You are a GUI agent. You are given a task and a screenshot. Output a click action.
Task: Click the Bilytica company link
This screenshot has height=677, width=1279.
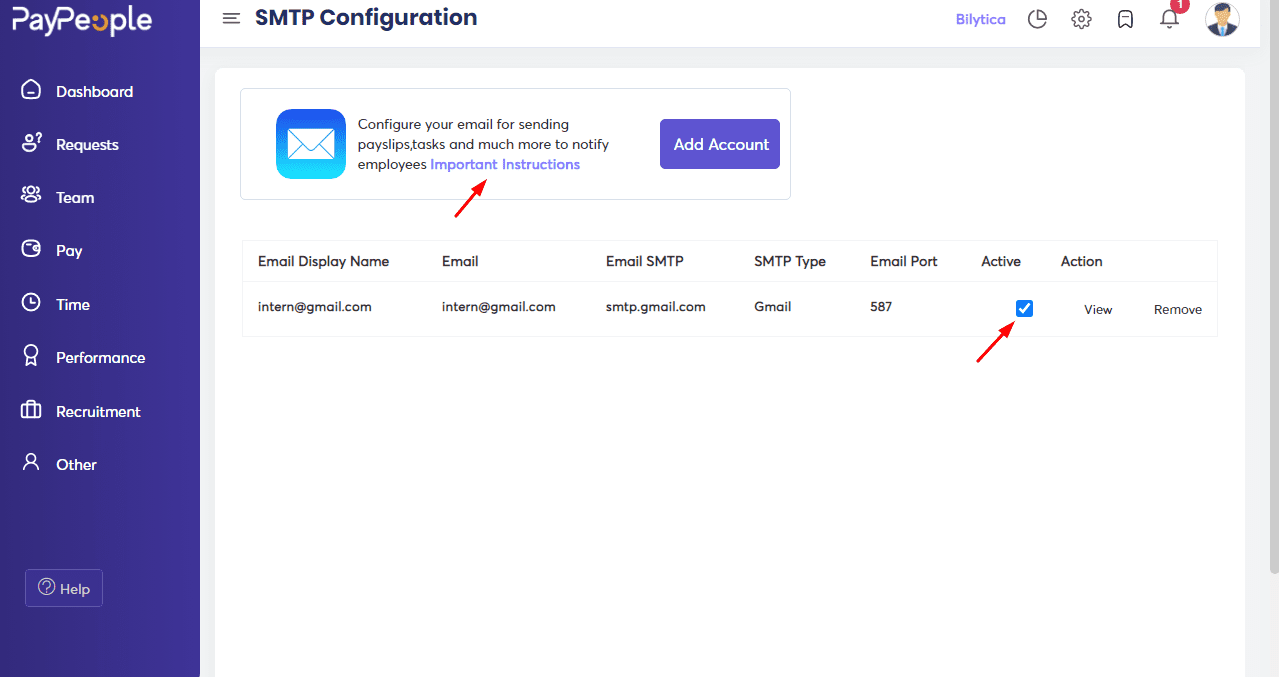click(981, 19)
